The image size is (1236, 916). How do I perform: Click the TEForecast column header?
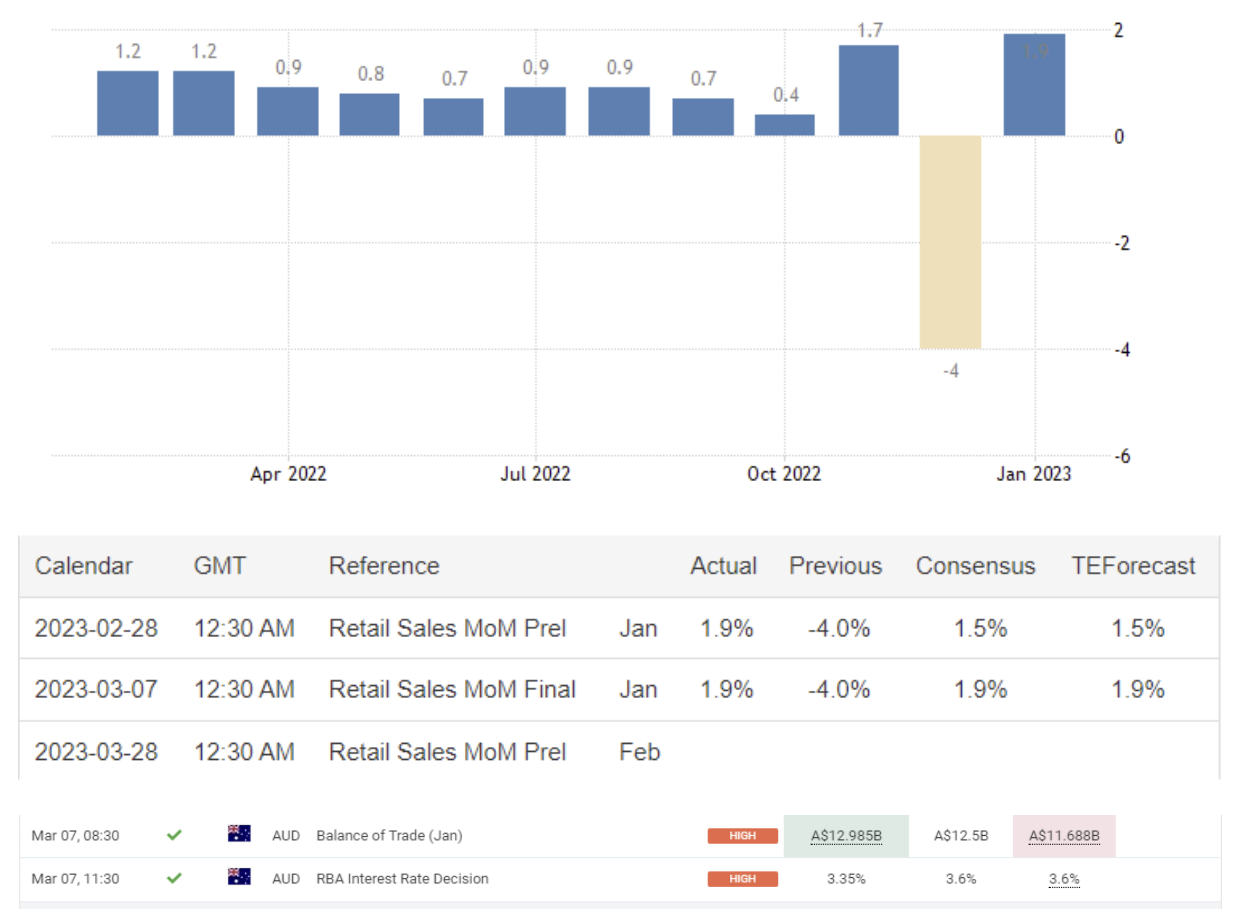[x=1133, y=566]
